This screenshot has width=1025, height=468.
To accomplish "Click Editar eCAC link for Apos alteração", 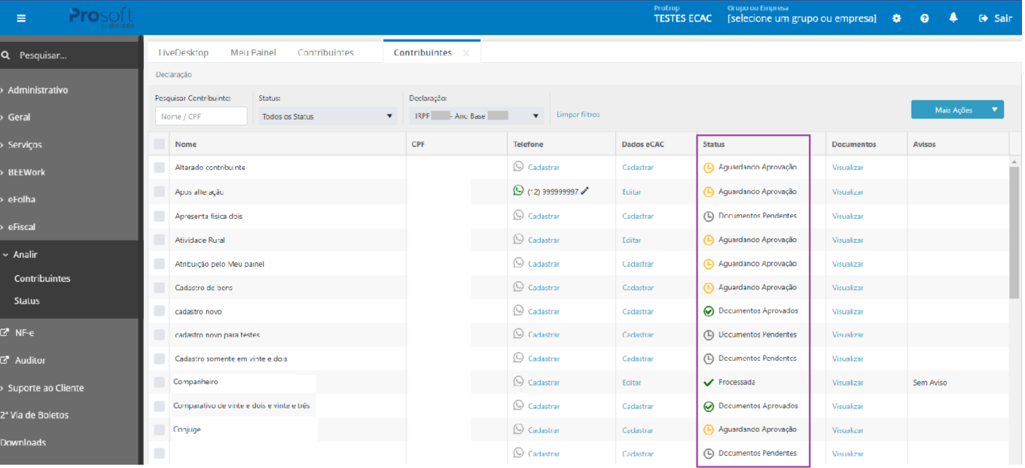I will tap(631, 192).
